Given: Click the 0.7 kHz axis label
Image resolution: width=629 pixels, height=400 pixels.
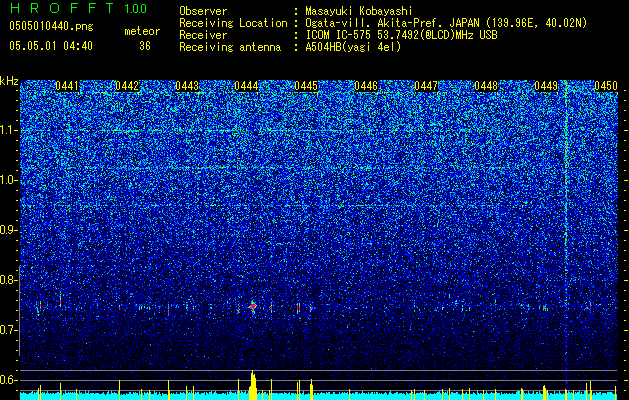Looking at the screenshot, I should (x=7, y=330).
